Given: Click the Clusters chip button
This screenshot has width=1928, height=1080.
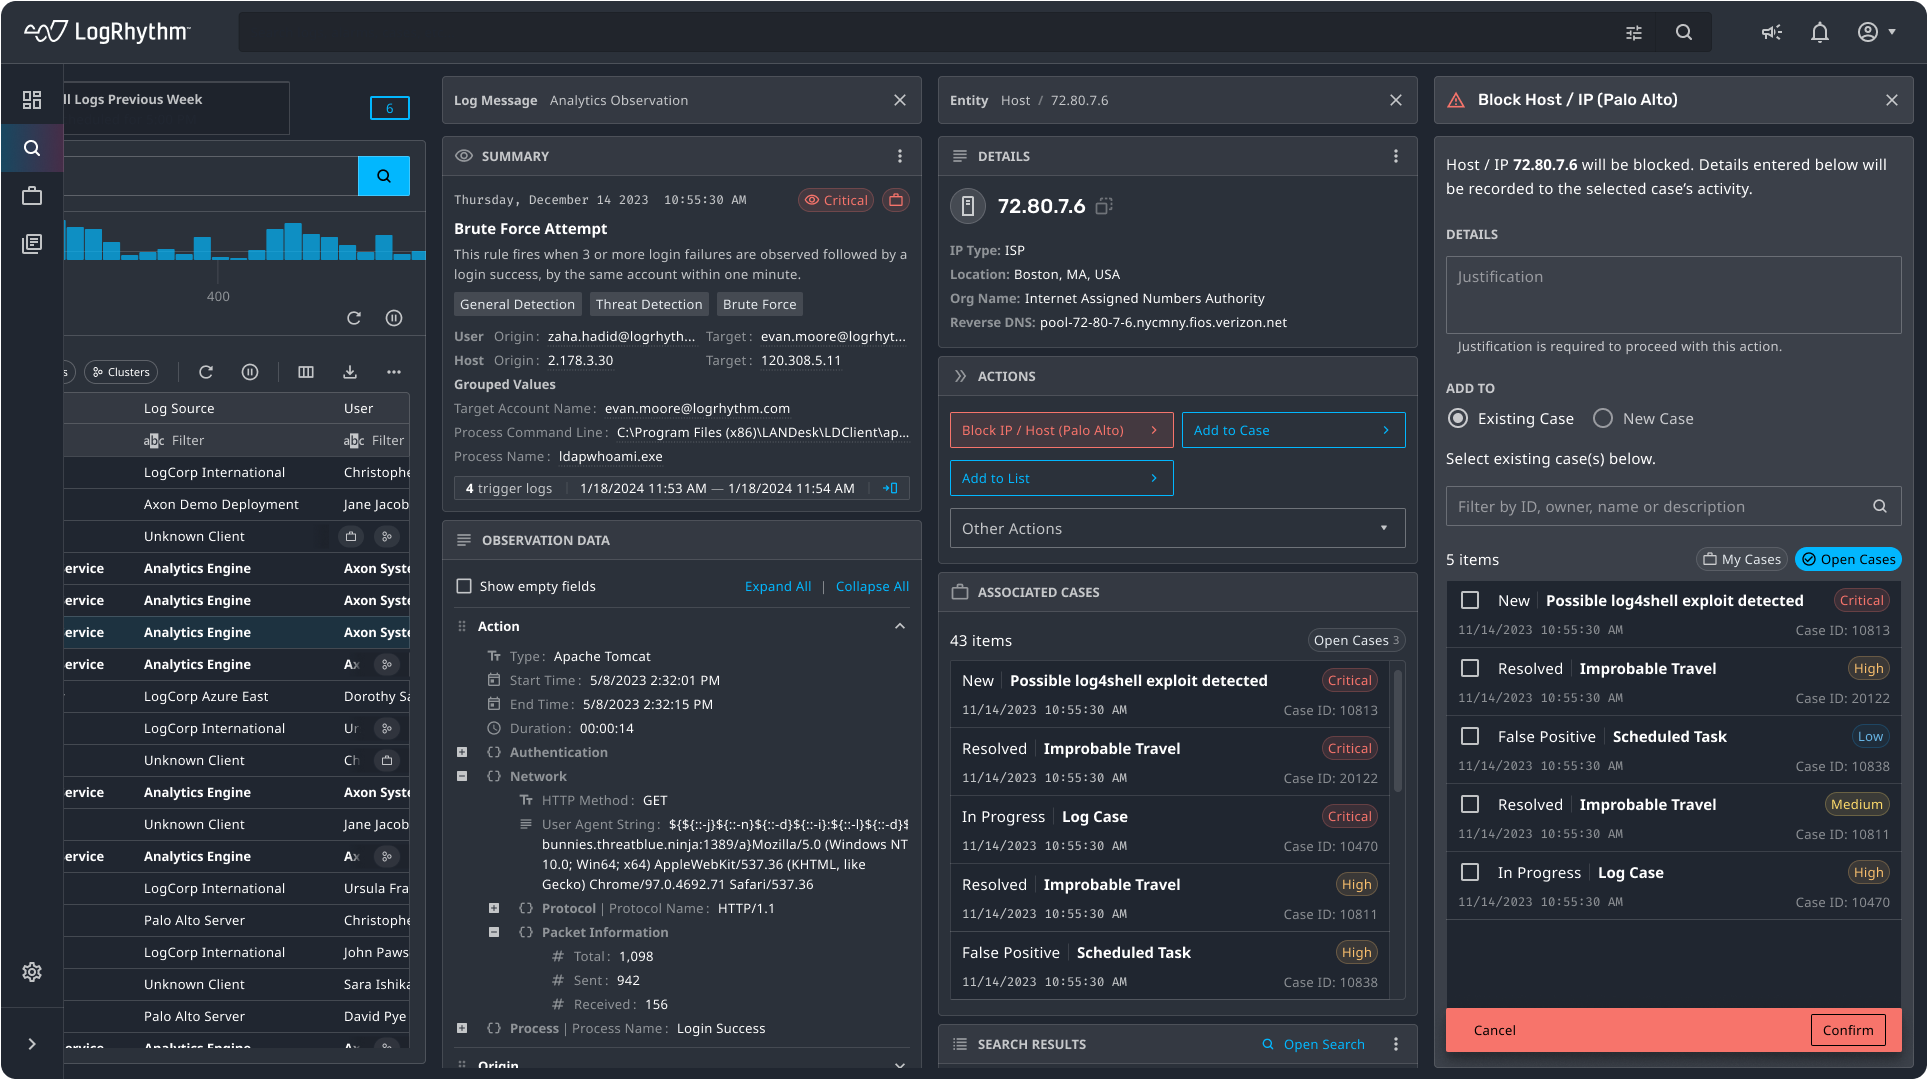Looking at the screenshot, I should [x=121, y=372].
